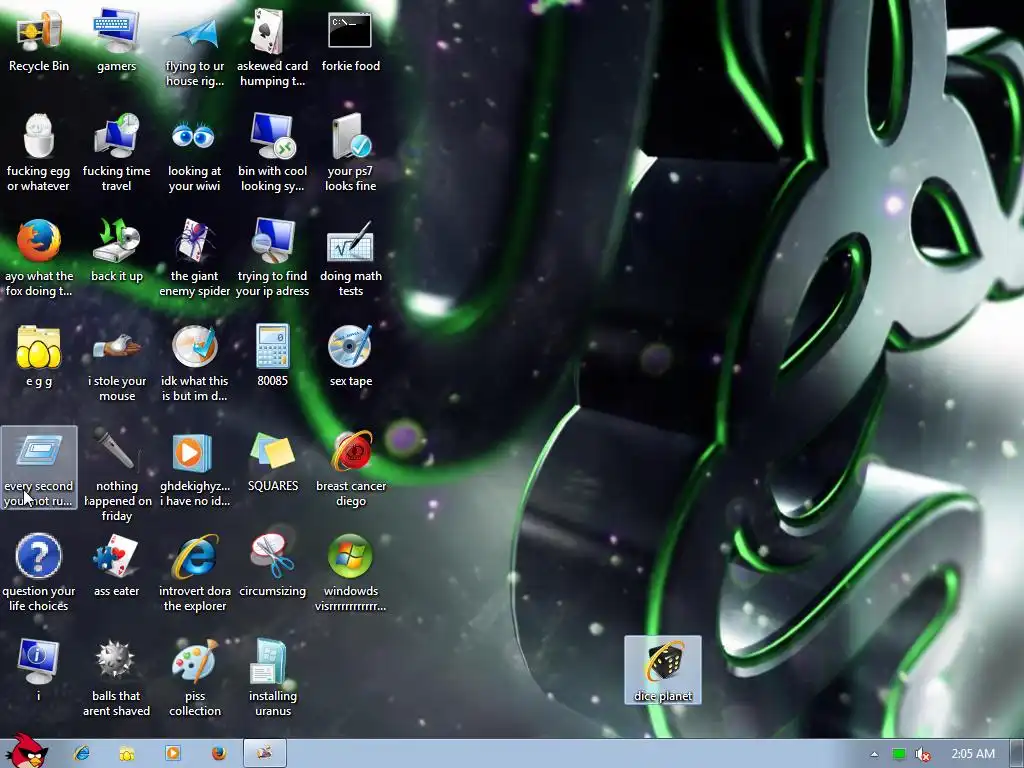Click the 'dice planet' desktop icon
This screenshot has height=768, width=1024.
663,669
